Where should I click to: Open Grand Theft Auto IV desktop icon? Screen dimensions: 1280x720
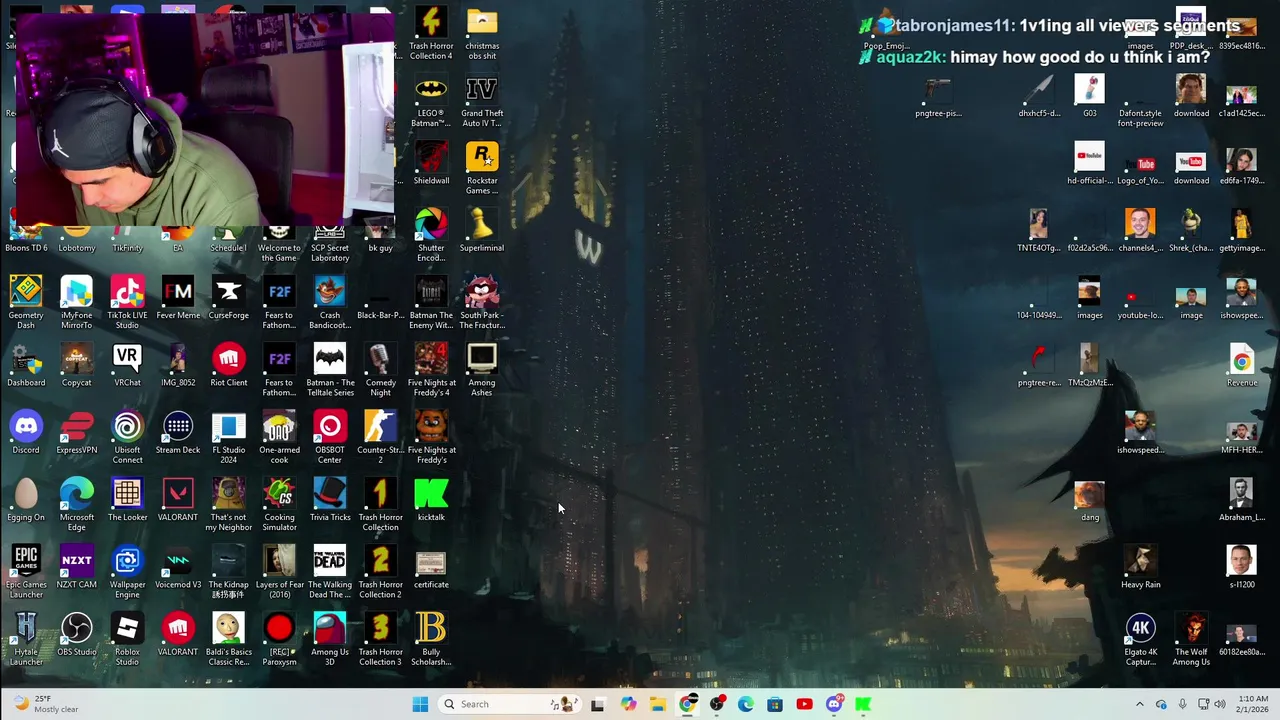point(482,100)
